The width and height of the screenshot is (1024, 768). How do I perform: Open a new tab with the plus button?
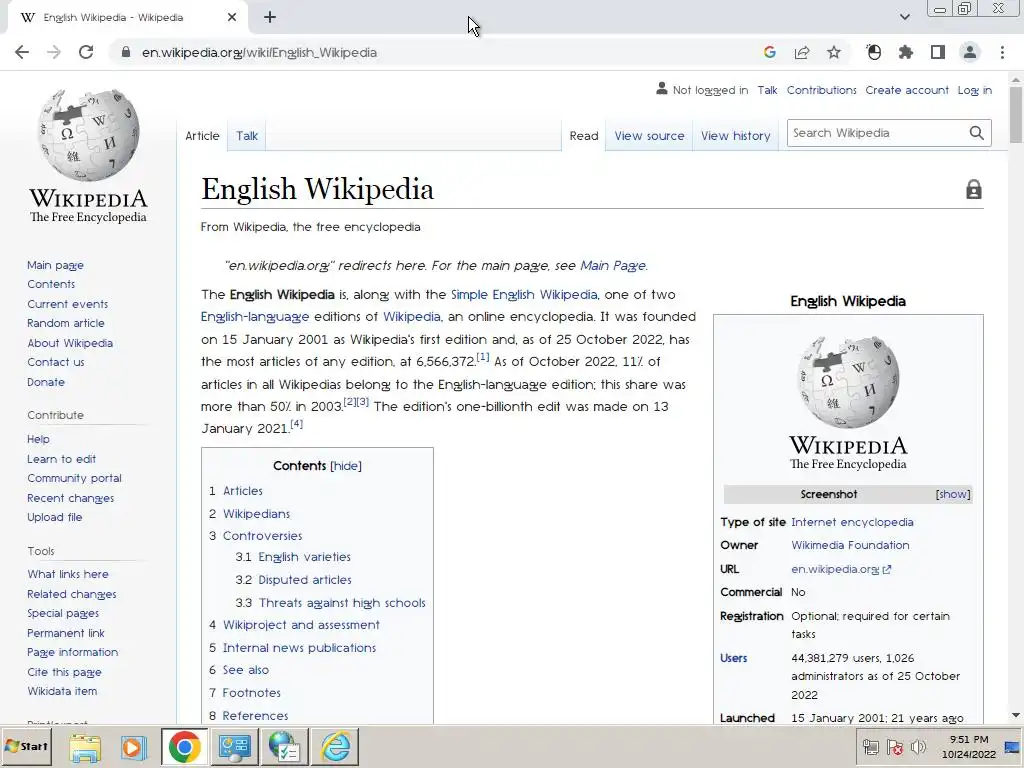270,18
